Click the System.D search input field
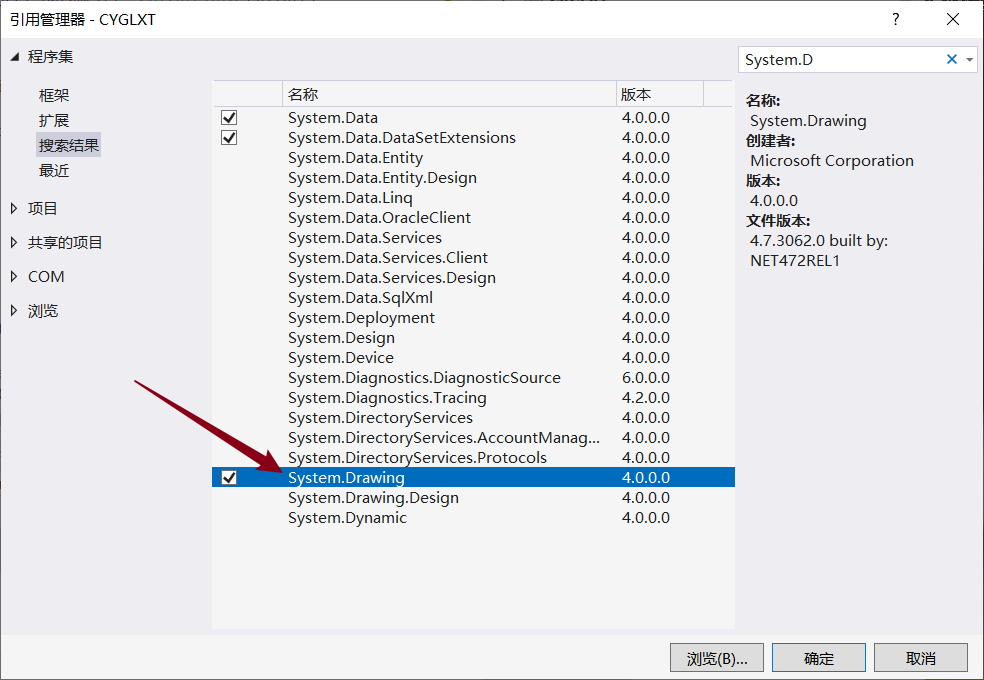984x680 pixels. (x=841, y=60)
